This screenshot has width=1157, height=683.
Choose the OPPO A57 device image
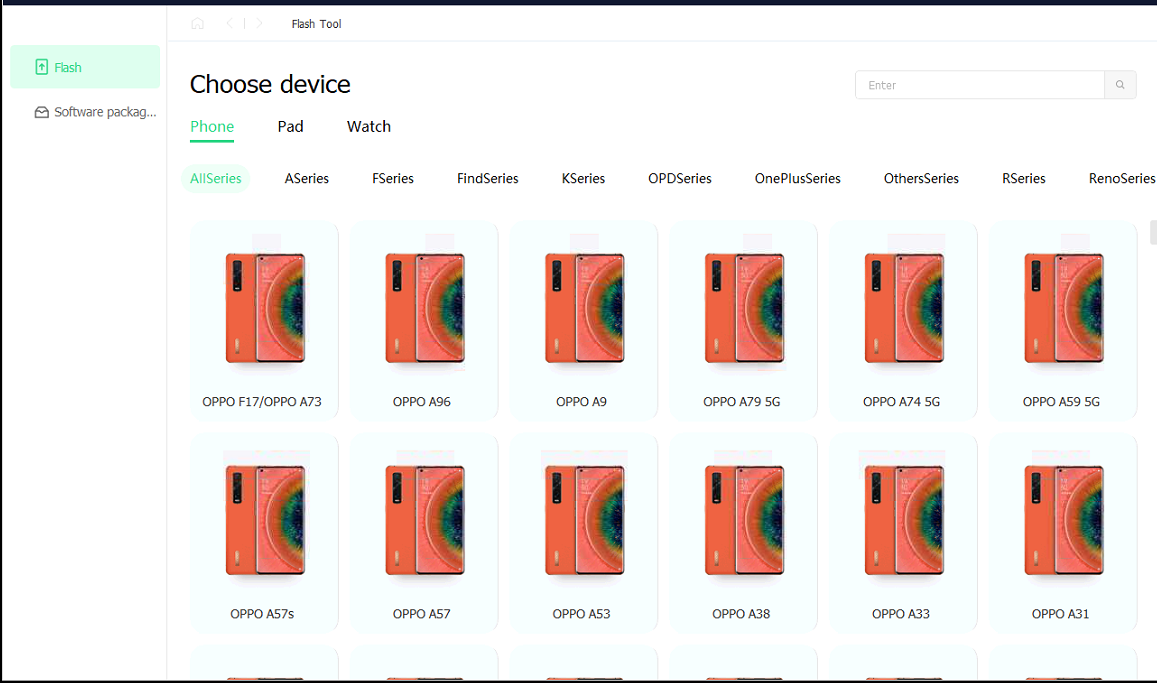point(424,520)
